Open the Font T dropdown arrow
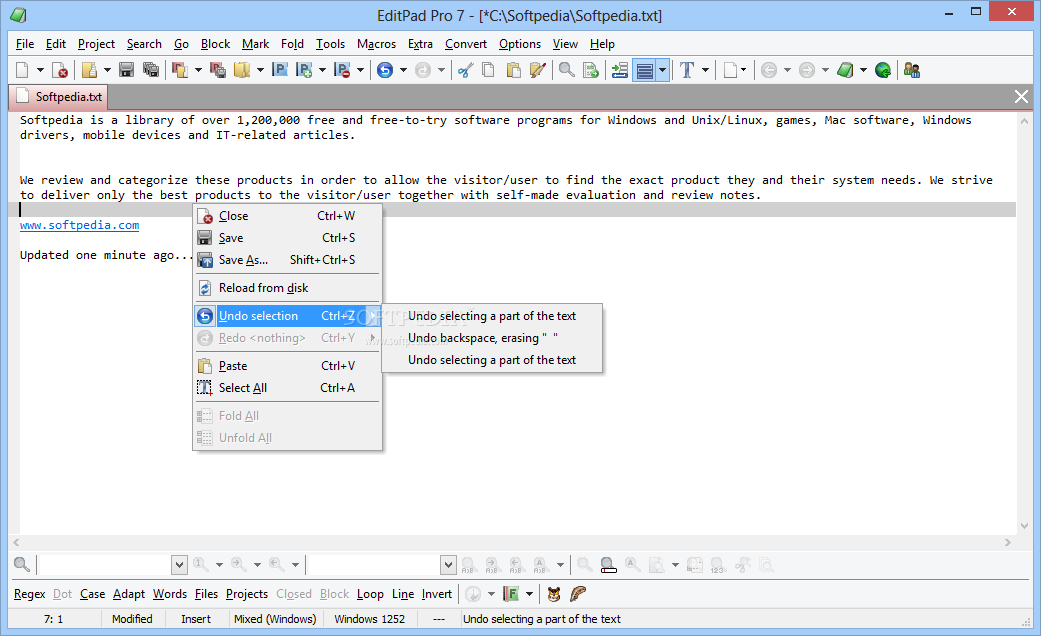 point(705,70)
